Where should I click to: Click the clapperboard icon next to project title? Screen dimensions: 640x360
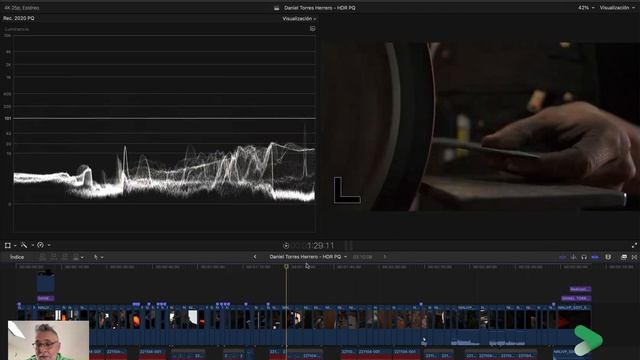(x=277, y=8)
